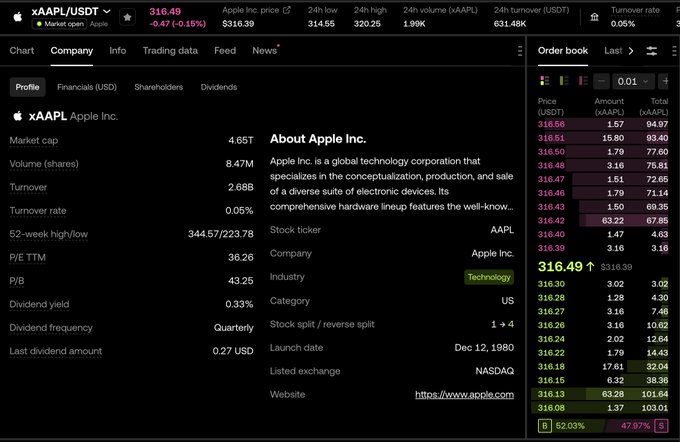Image resolution: width=680 pixels, height=442 pixels.
Task: Click the large 316.49 last price in order book
Action: [x=560, y=266]
